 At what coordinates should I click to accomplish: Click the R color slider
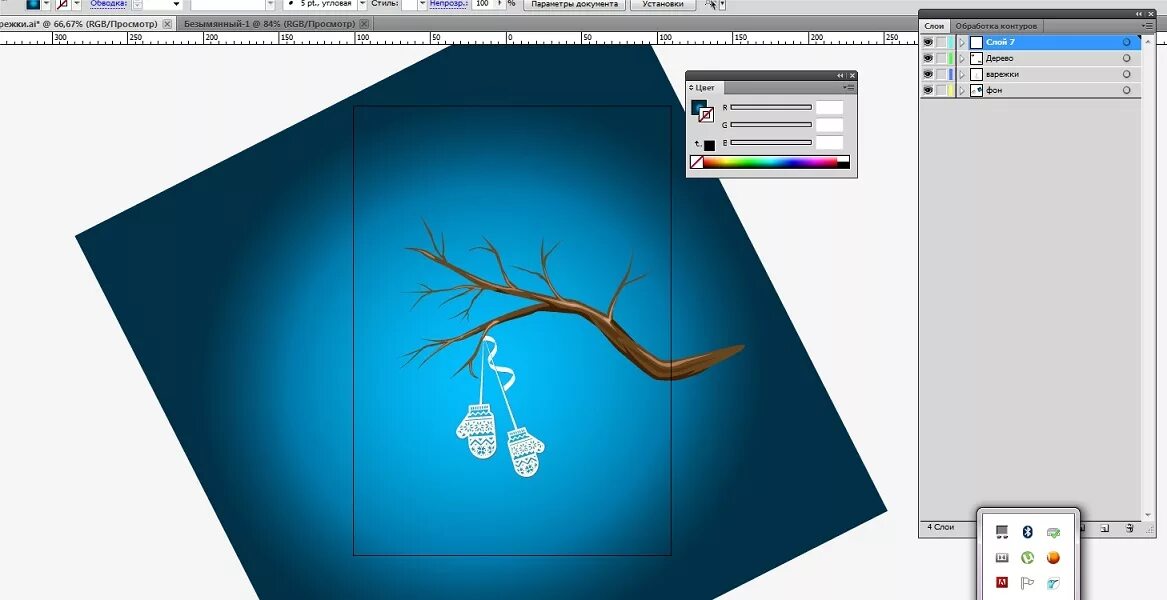click(x=771, y=107)
